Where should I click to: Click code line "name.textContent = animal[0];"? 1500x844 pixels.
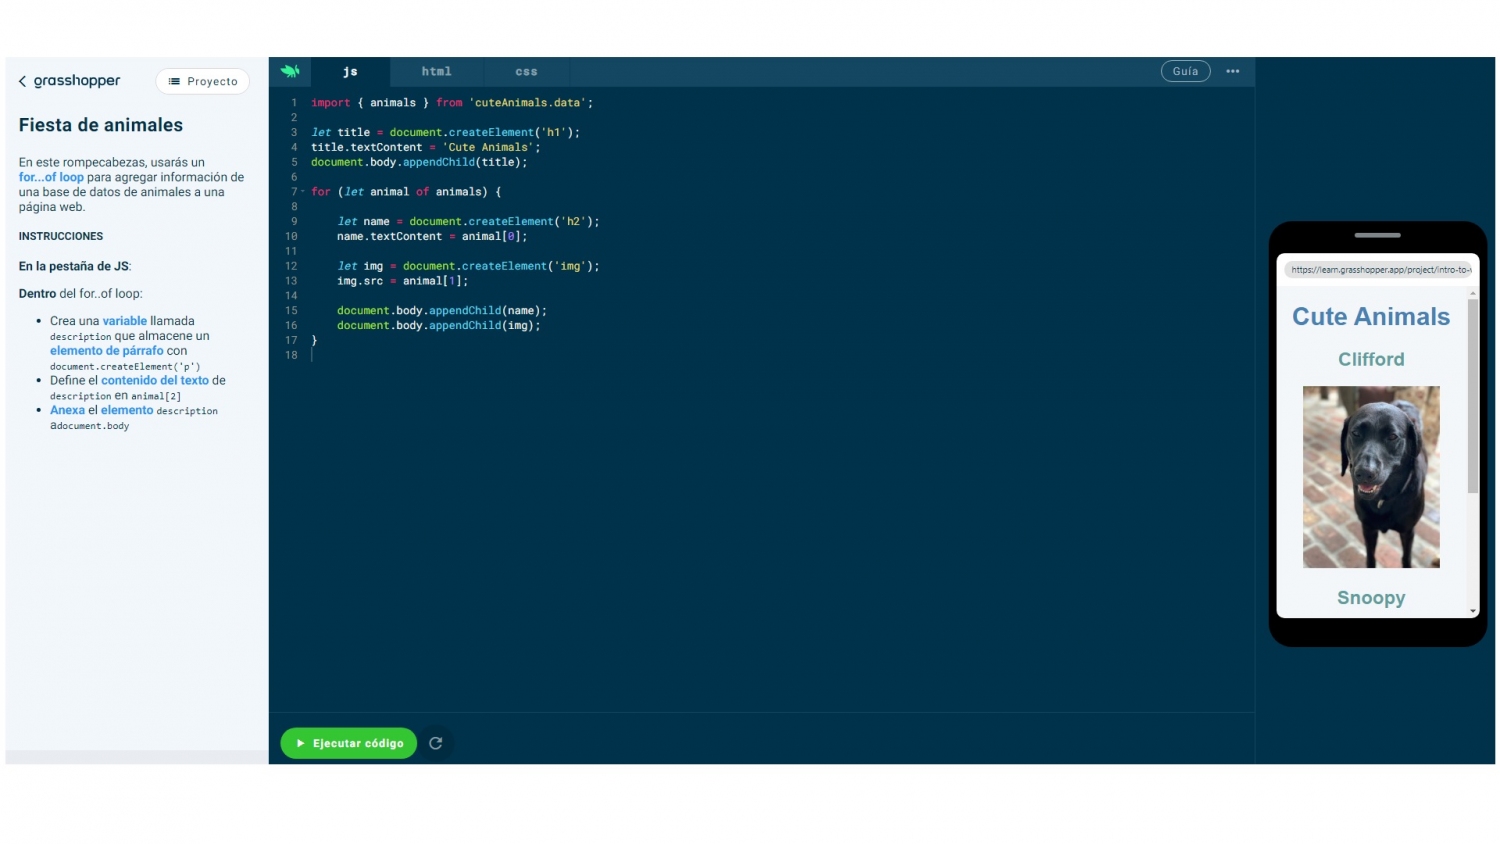[x=432, y=236]
